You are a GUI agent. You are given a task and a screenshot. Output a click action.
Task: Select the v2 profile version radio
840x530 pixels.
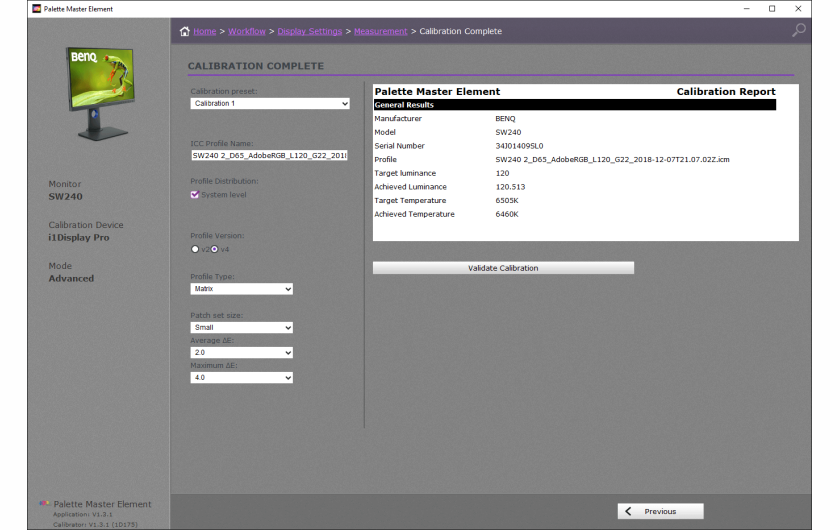pos(195,249)
